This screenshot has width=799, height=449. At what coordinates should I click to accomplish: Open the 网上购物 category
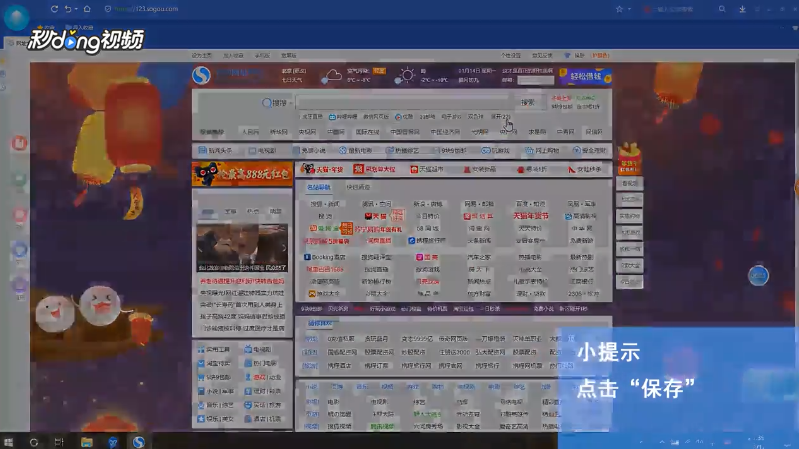coord(542,151)
